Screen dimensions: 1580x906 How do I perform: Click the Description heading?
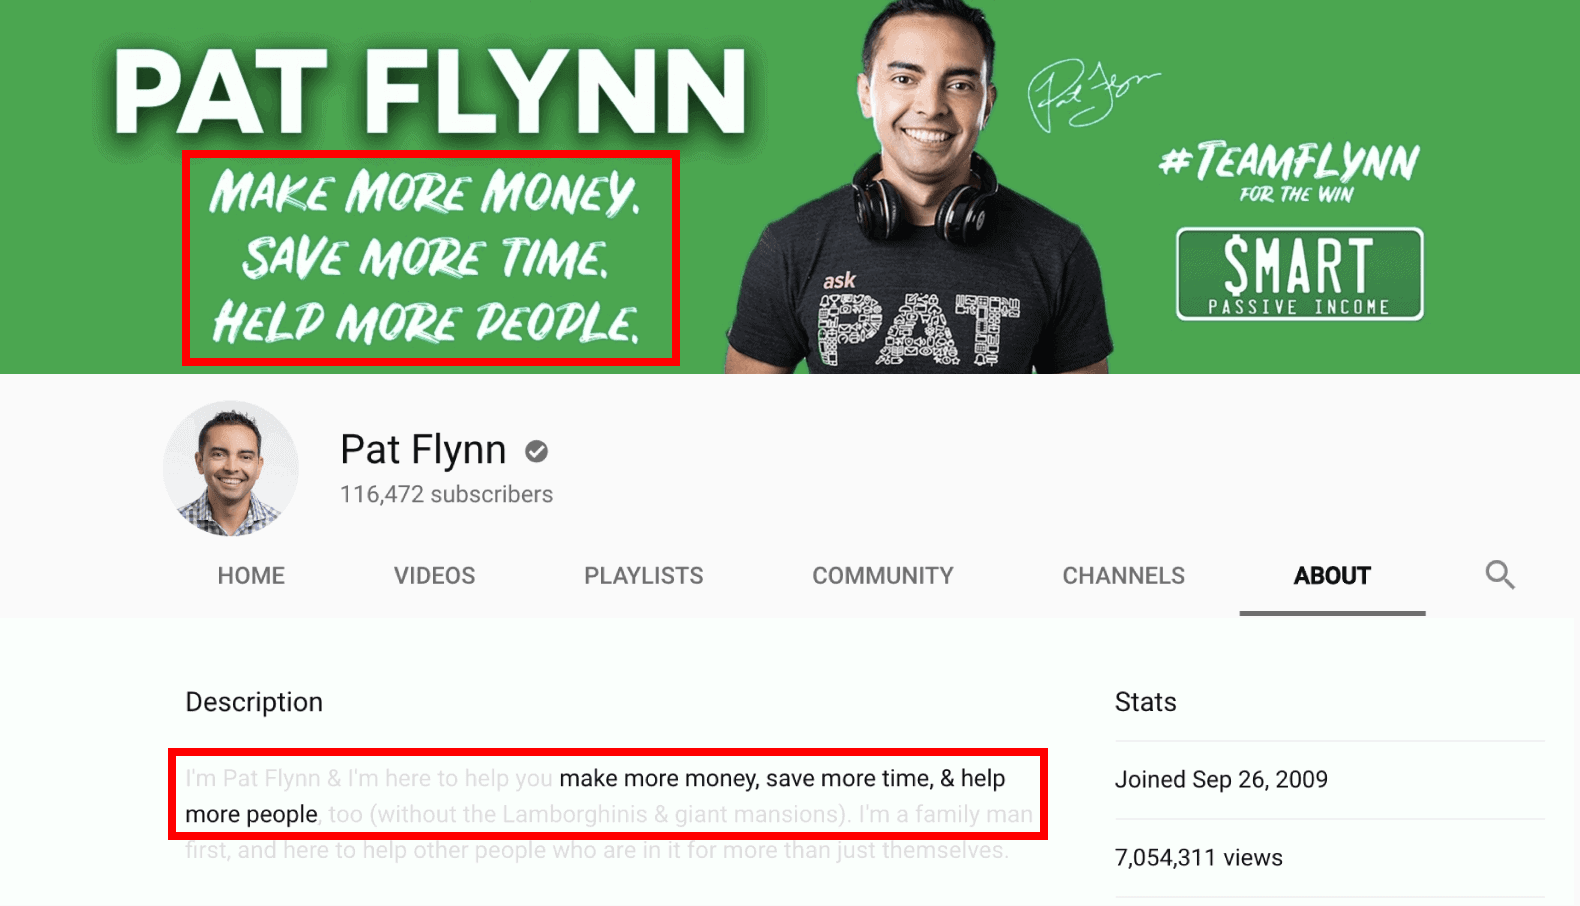pyautogui.click(x=254, y=702)
